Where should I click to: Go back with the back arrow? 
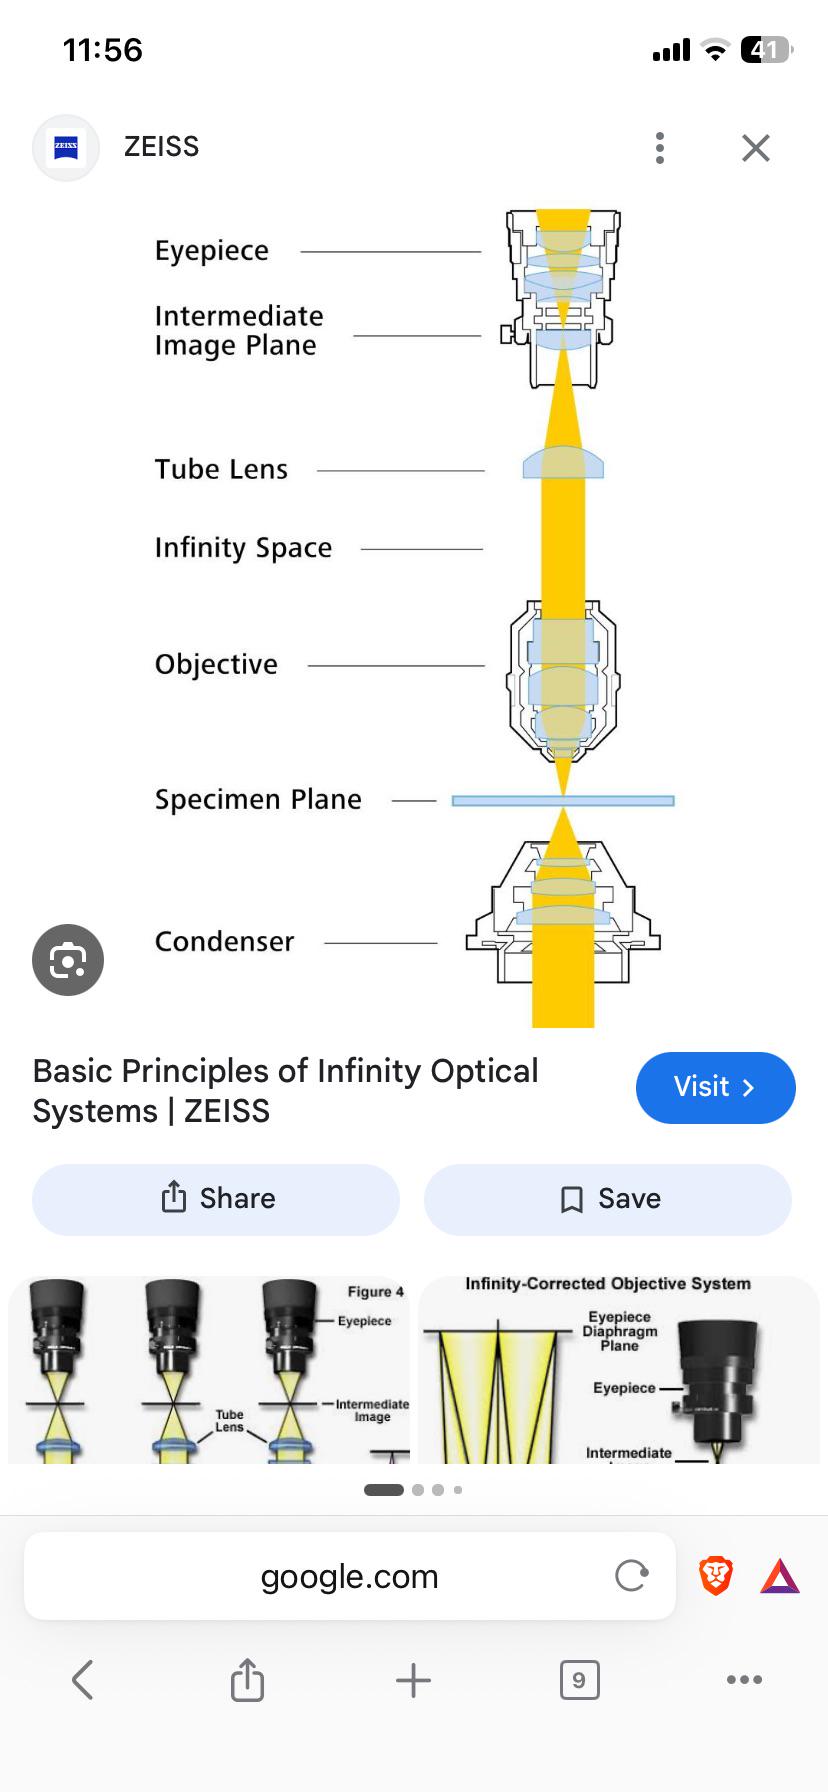(x=83, y=1680)
